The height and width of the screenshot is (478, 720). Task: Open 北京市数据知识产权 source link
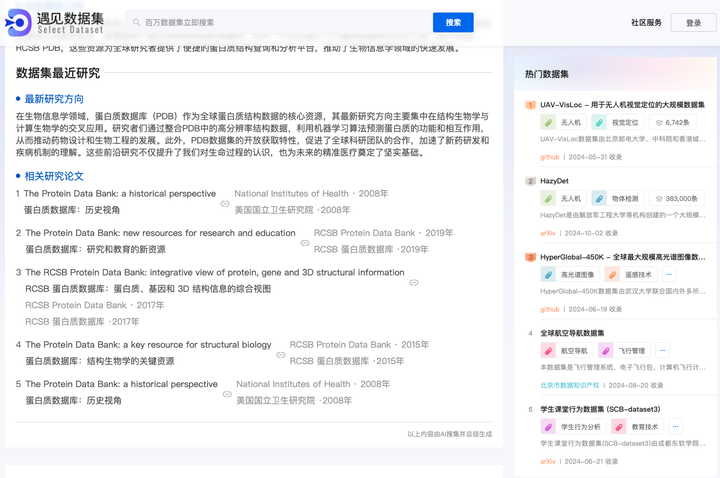click(570, 386)
